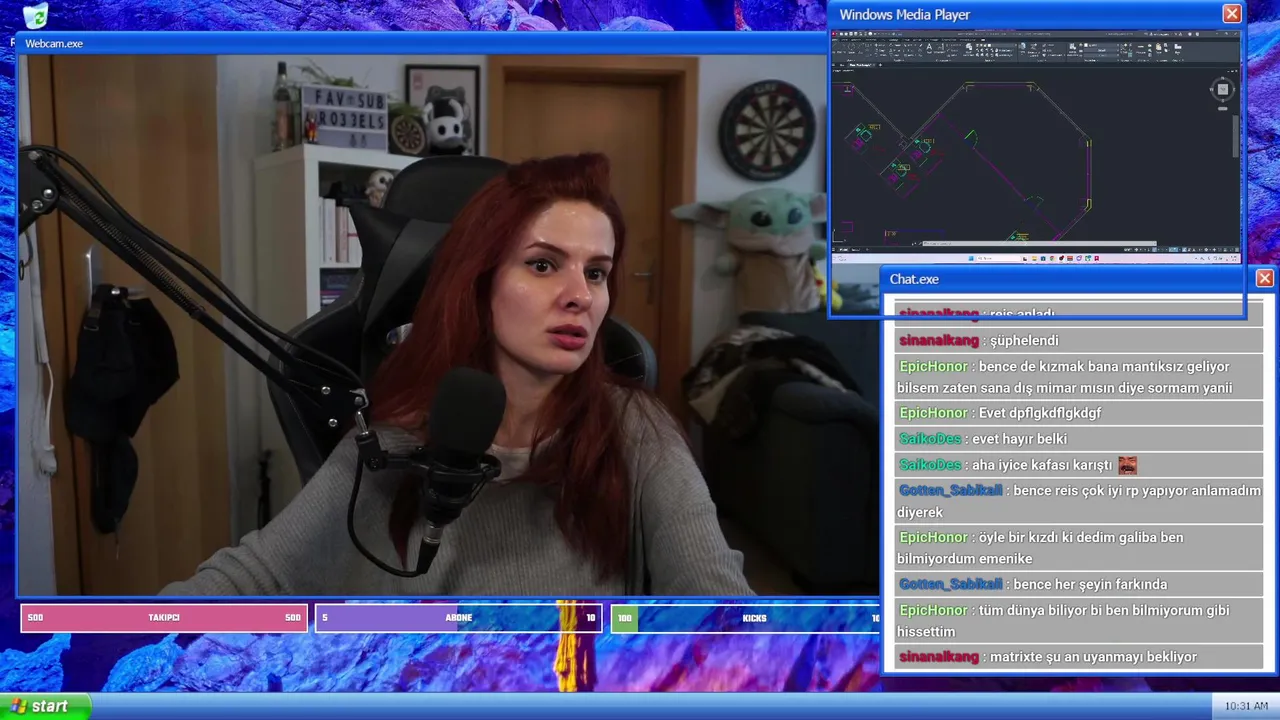1280x720 pixels.
Task: Click the Webcam.exe title bar
Action: click(420, 43)
